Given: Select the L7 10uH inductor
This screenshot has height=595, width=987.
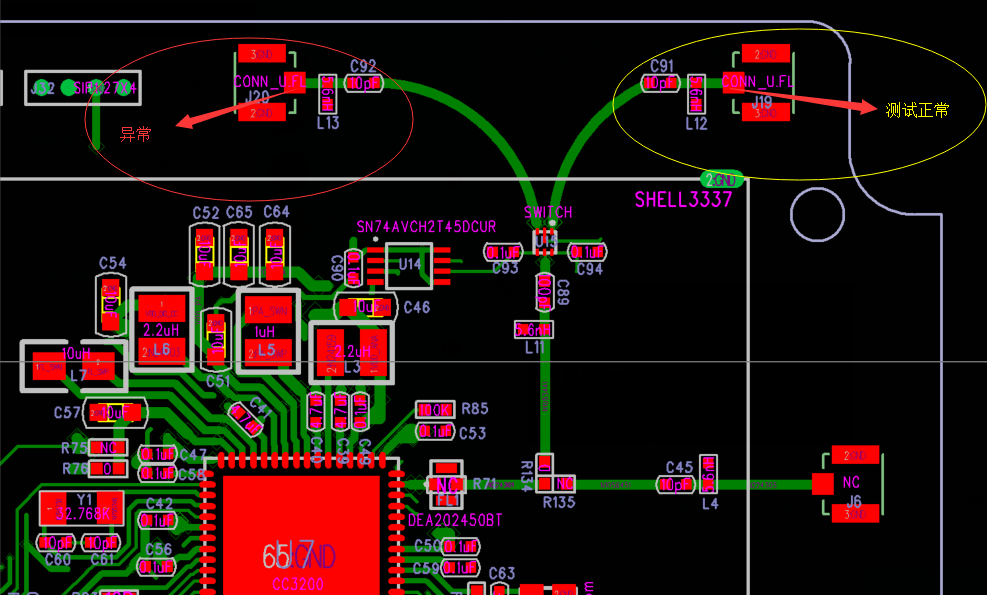Looking at the screenshot, I should point(74,366).
